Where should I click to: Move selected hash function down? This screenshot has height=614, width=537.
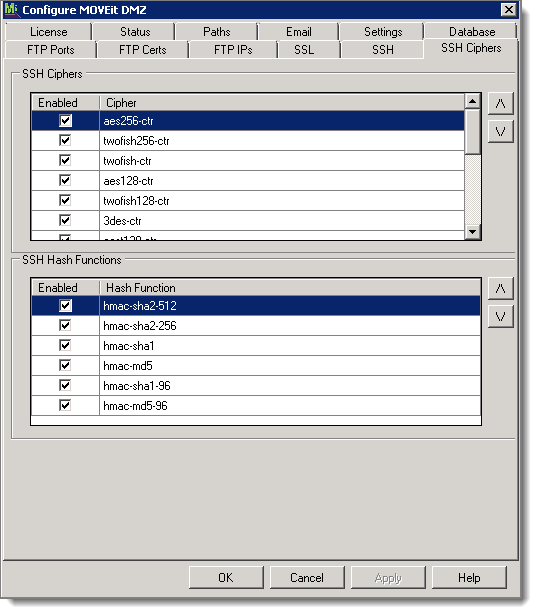pos(500,316)
